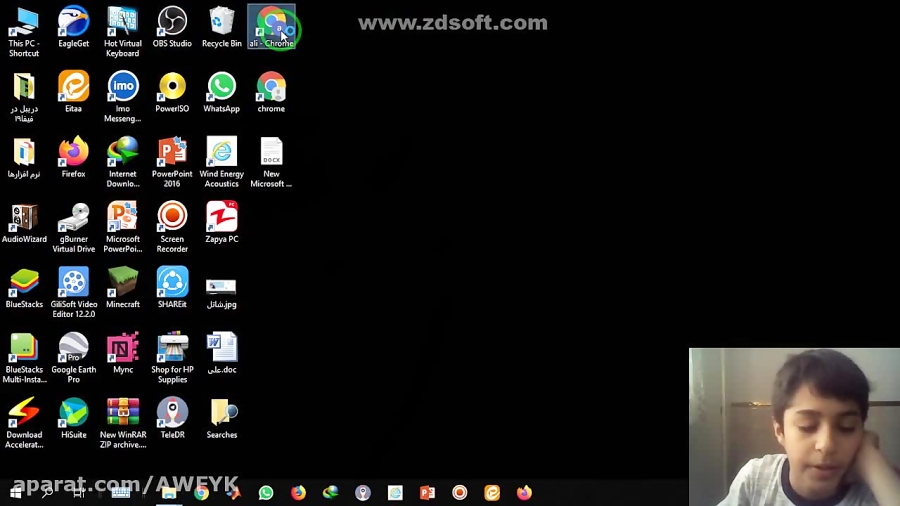Select the Download Accelerat... desktop icon
Image resolution: width=900 pixels, height=506 pixels.
pos(24,424)
